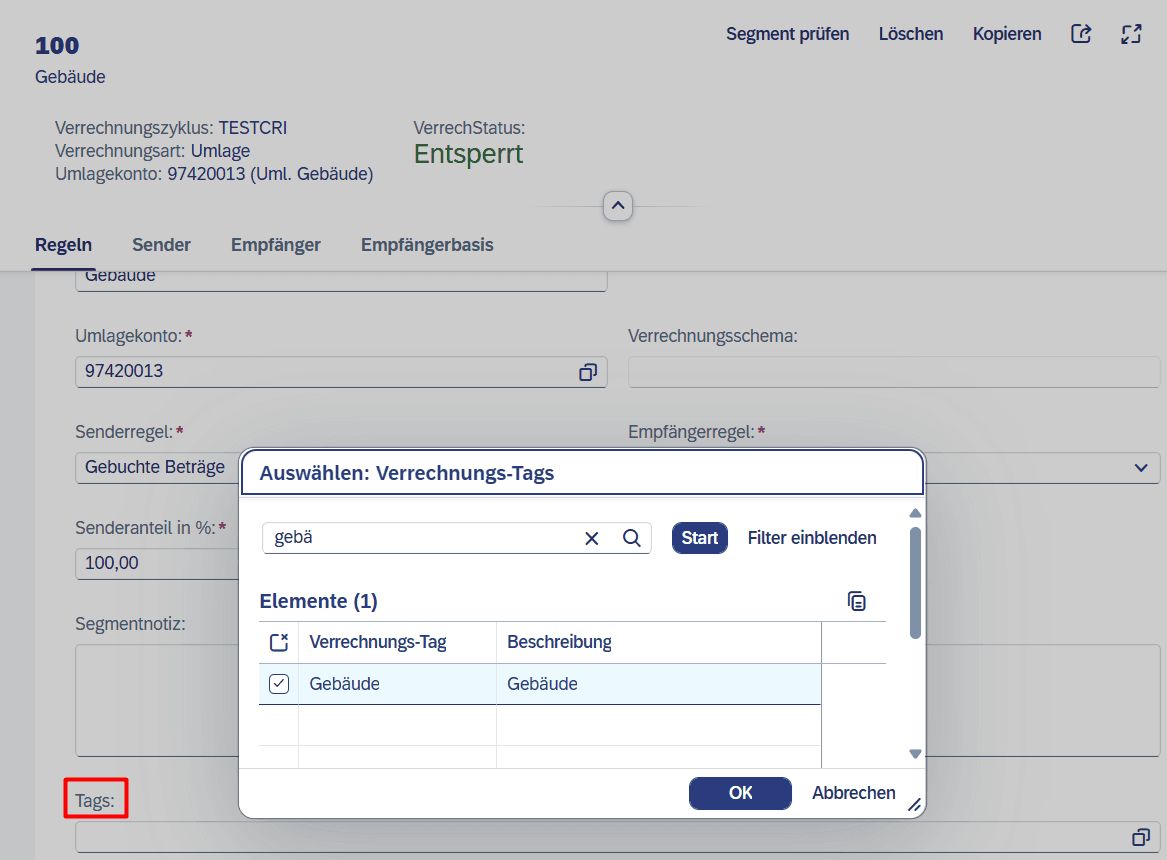Click Beschreibung column header
Image resolution: width=1167 pixels, height=860 pixels.
coord(659,642)
